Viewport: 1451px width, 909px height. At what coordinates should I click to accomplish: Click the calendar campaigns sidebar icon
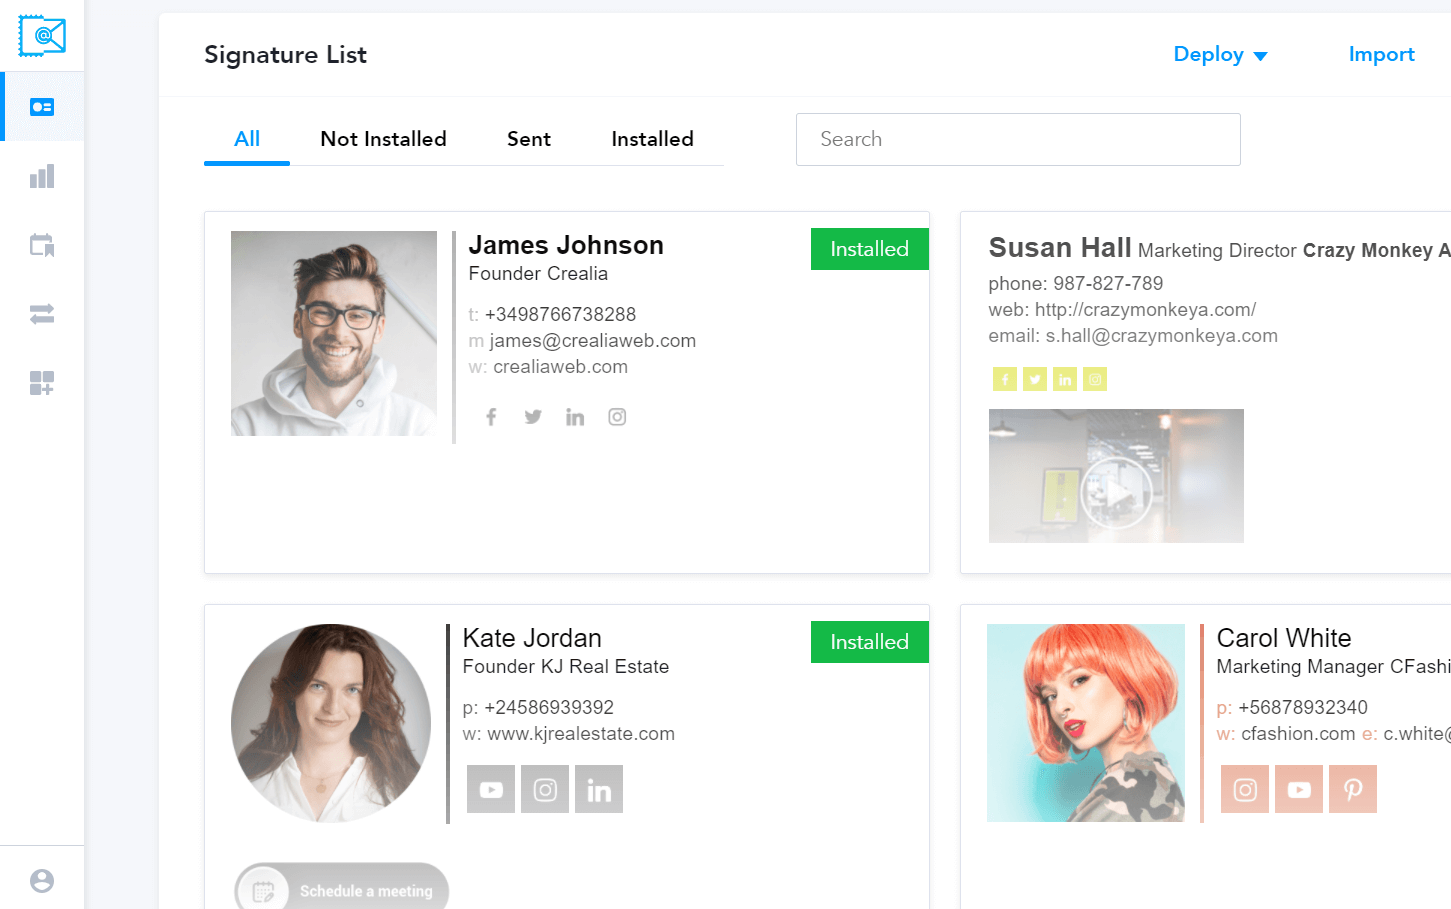(x=42, y=245)
